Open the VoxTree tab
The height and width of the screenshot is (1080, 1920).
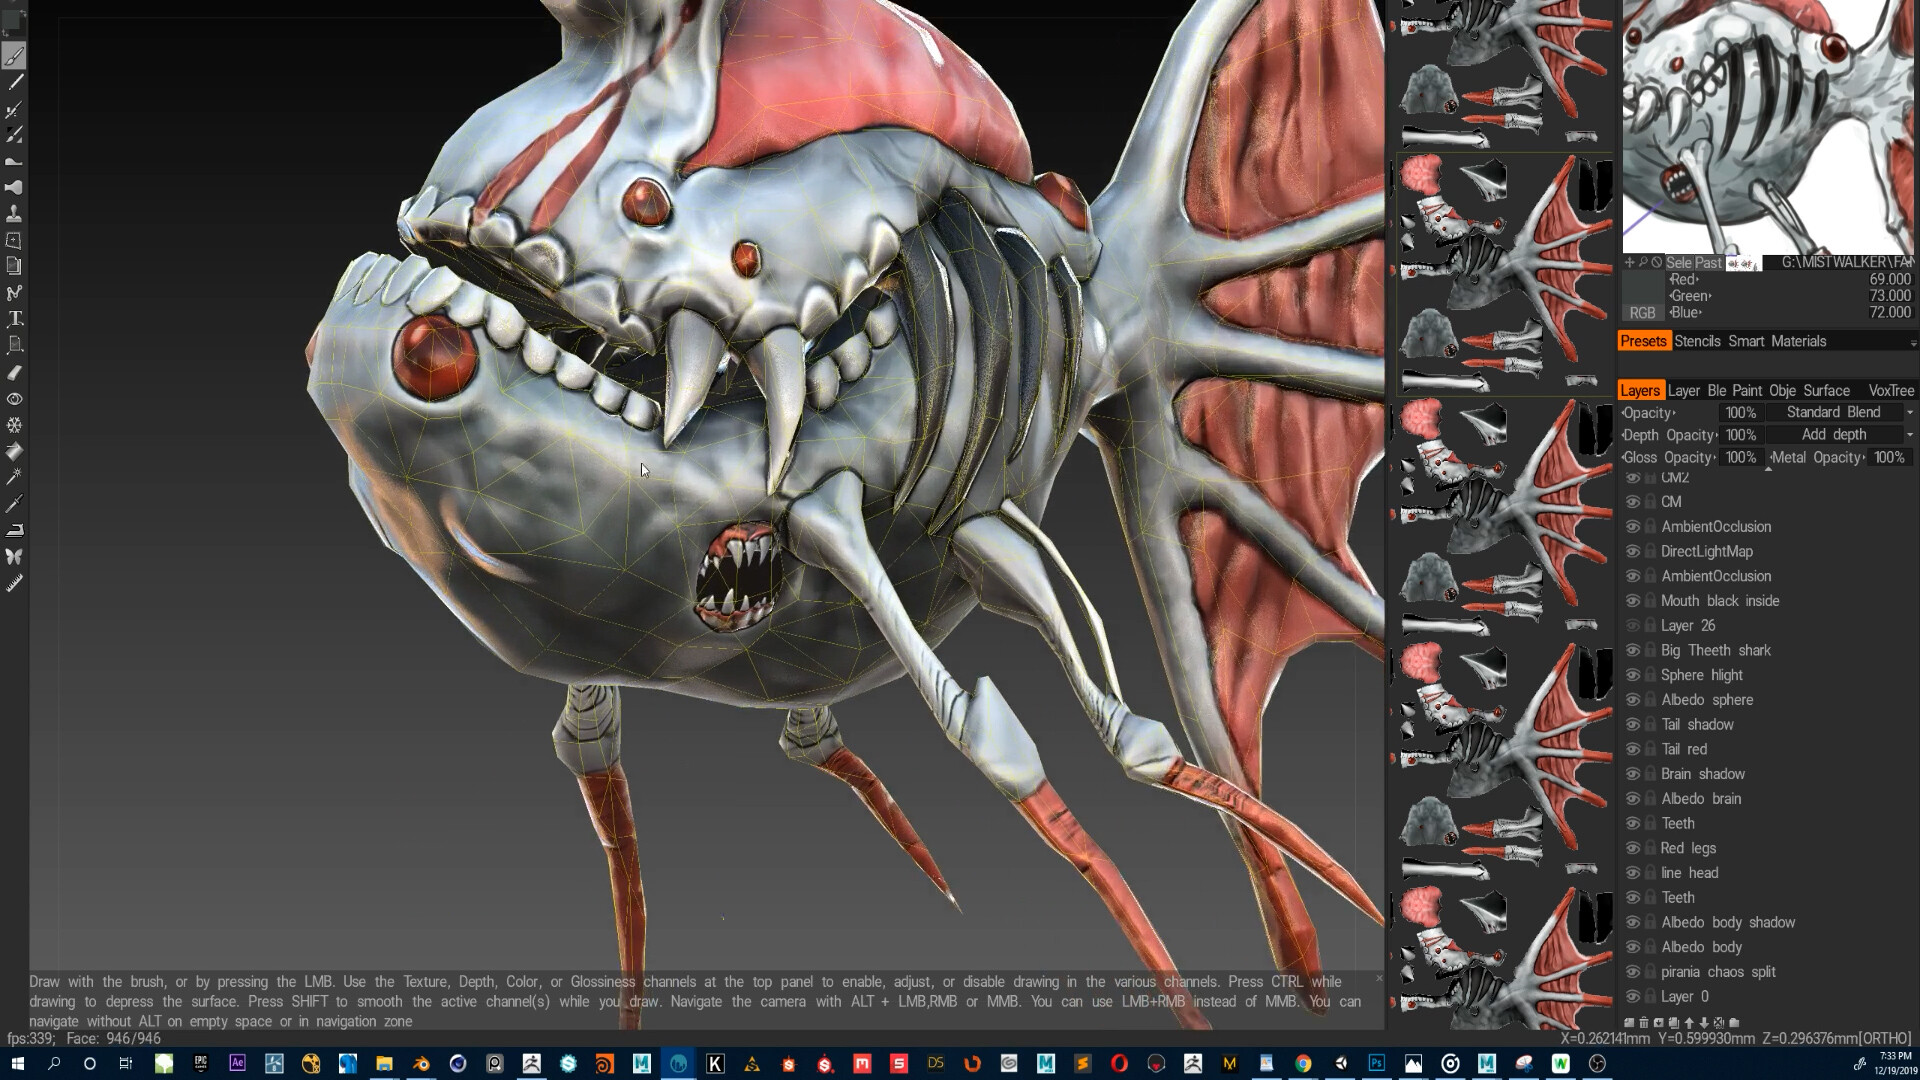click(x=1890, y=390)
